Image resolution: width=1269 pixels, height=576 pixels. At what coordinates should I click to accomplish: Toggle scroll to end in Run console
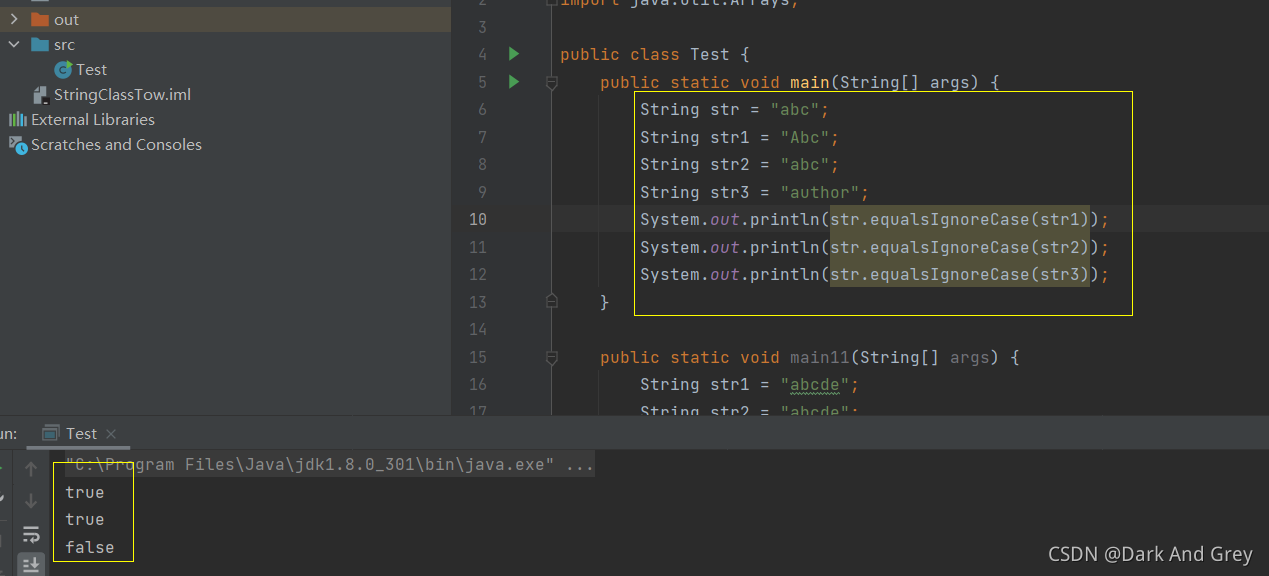point(31,565)
